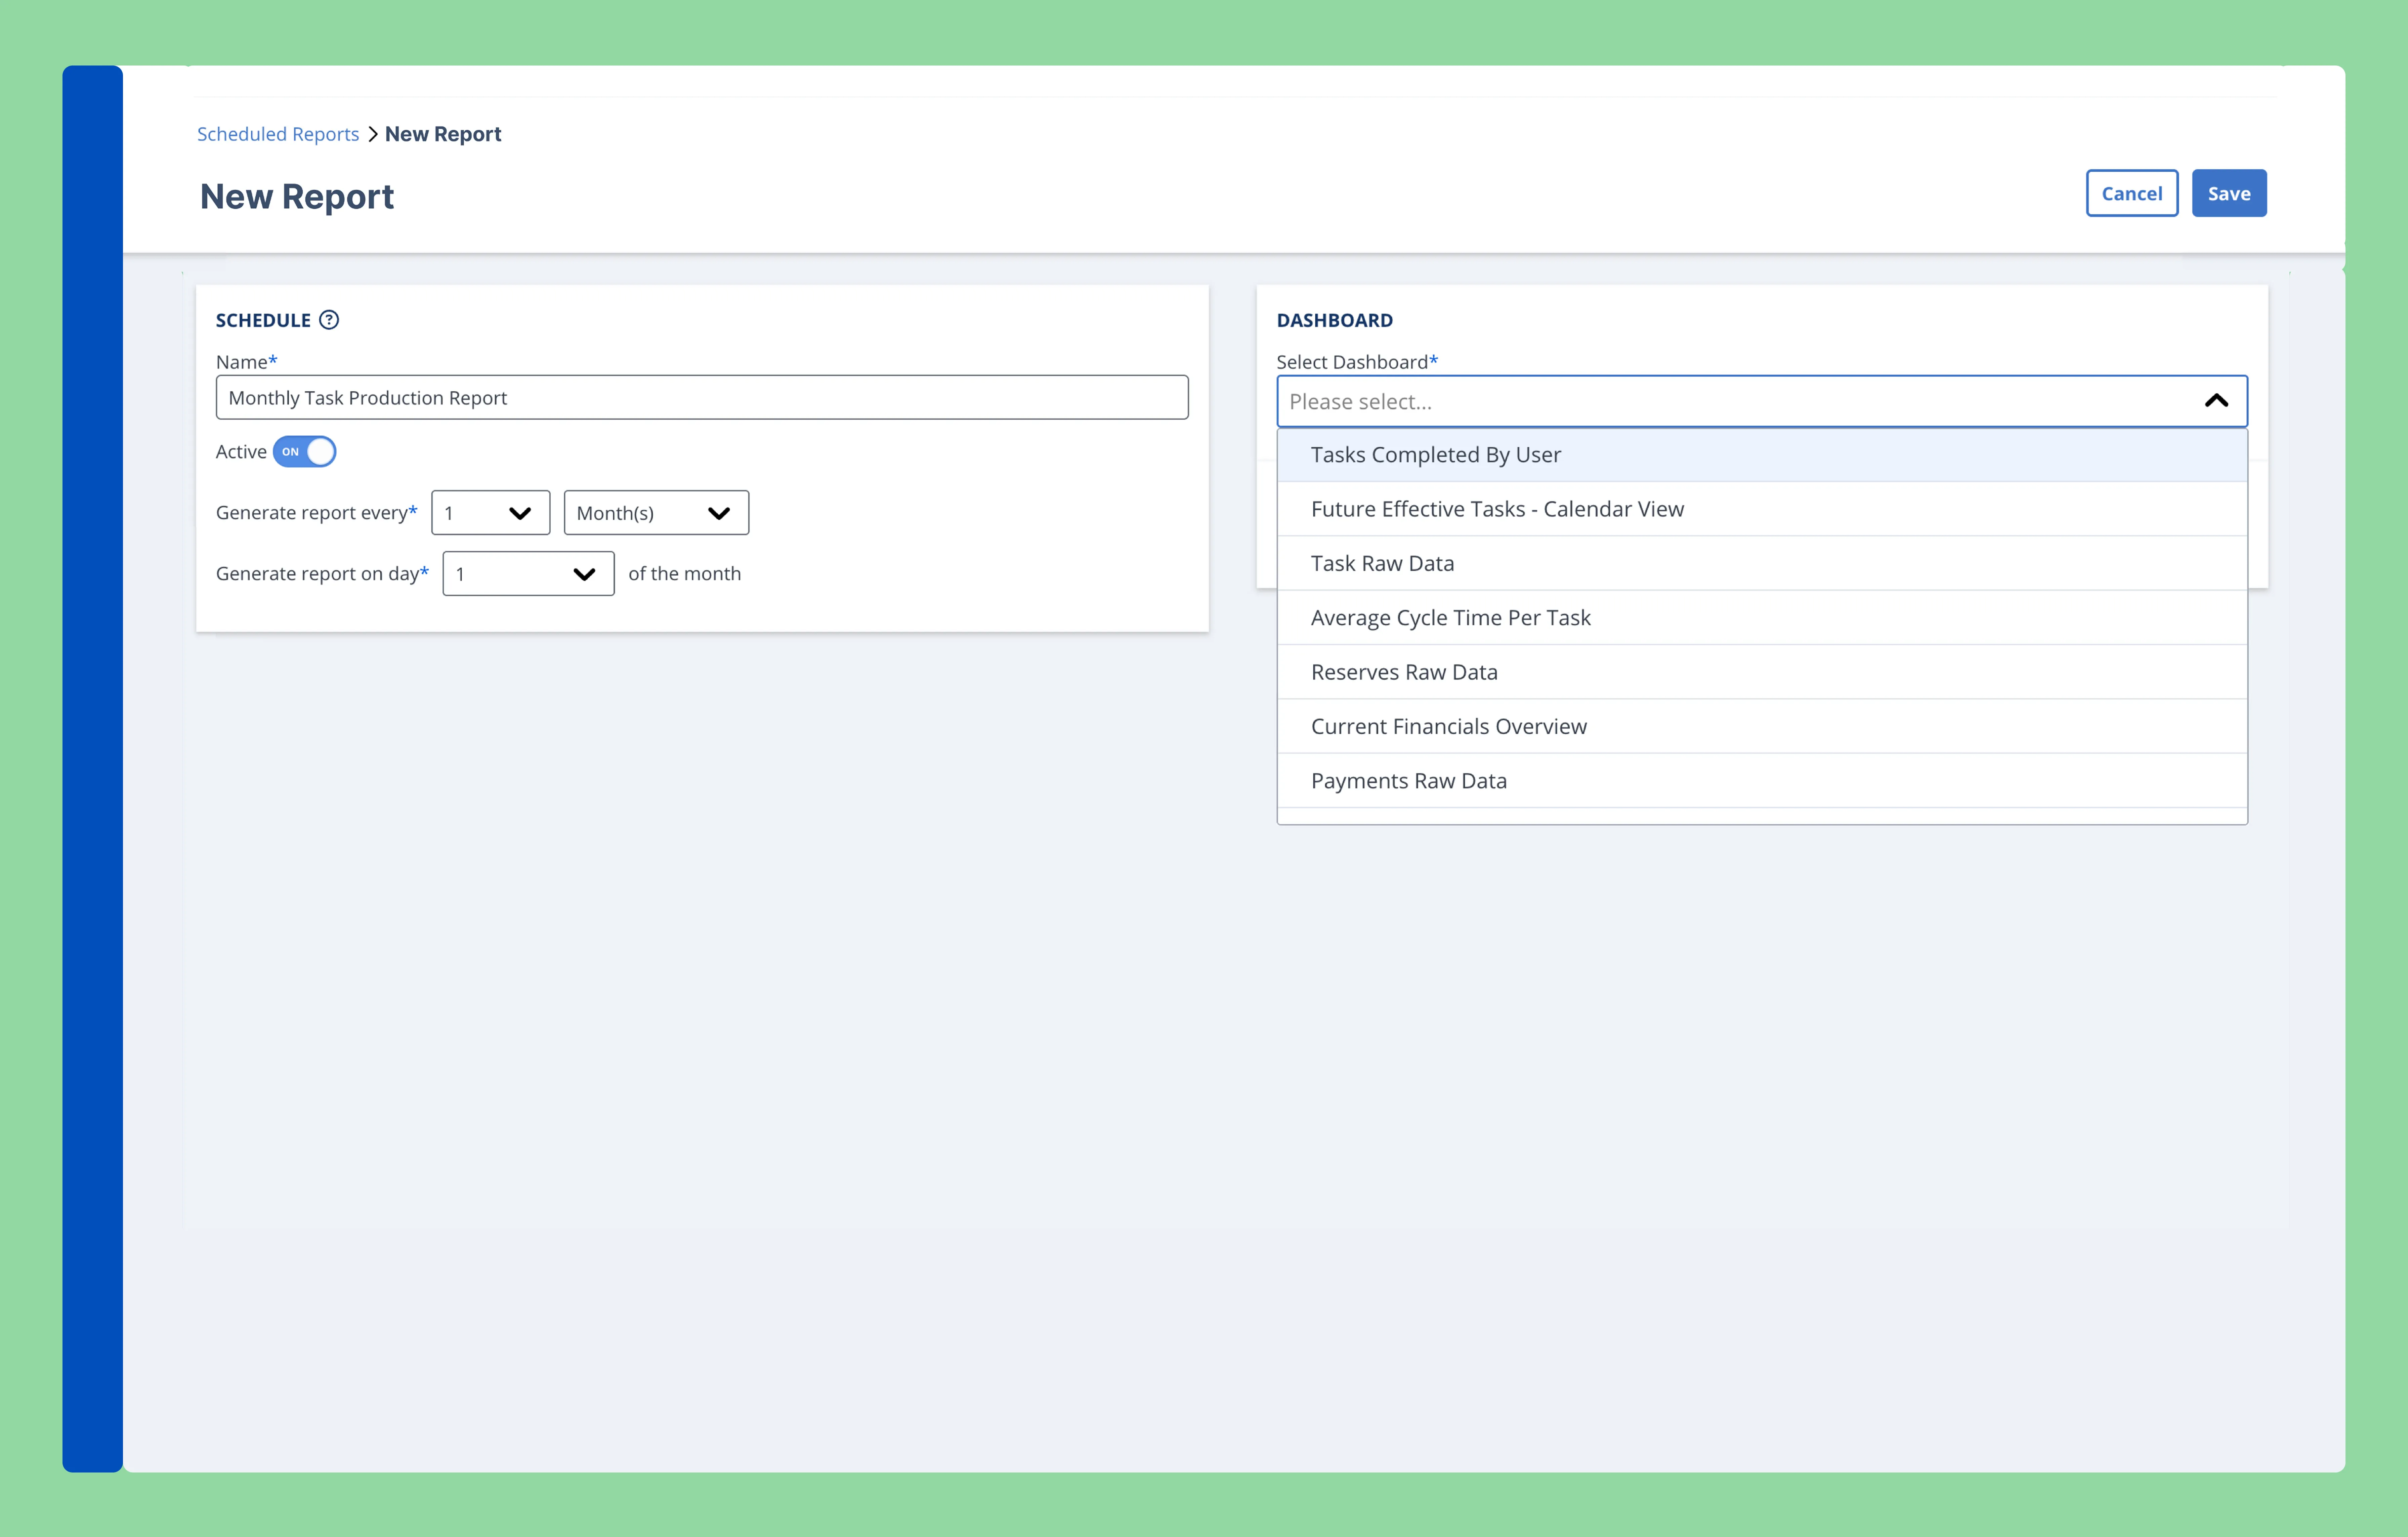Click the Schedule help question mark icon
This screenshot has height=1537, width=2408.
329,320
